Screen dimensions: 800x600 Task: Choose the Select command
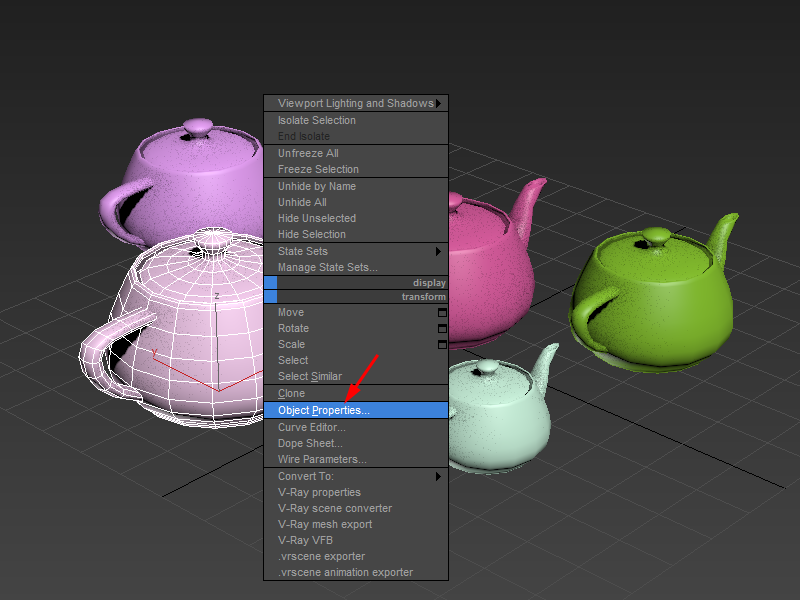(x=356, y=360)
